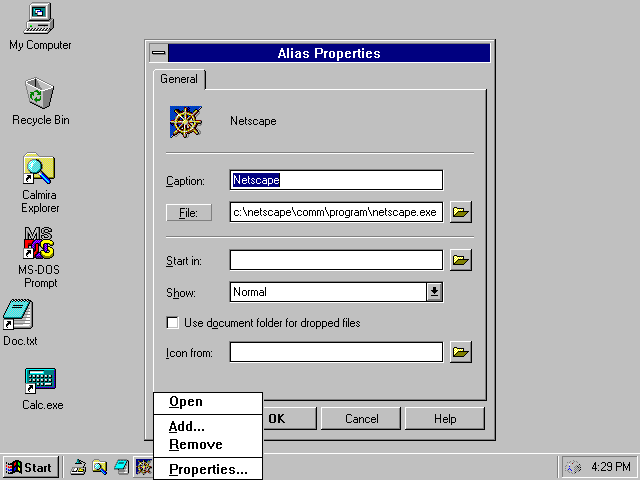Viewport: 640px width, 480px height.
Task: Click the File: button
Action: point(189,213)
